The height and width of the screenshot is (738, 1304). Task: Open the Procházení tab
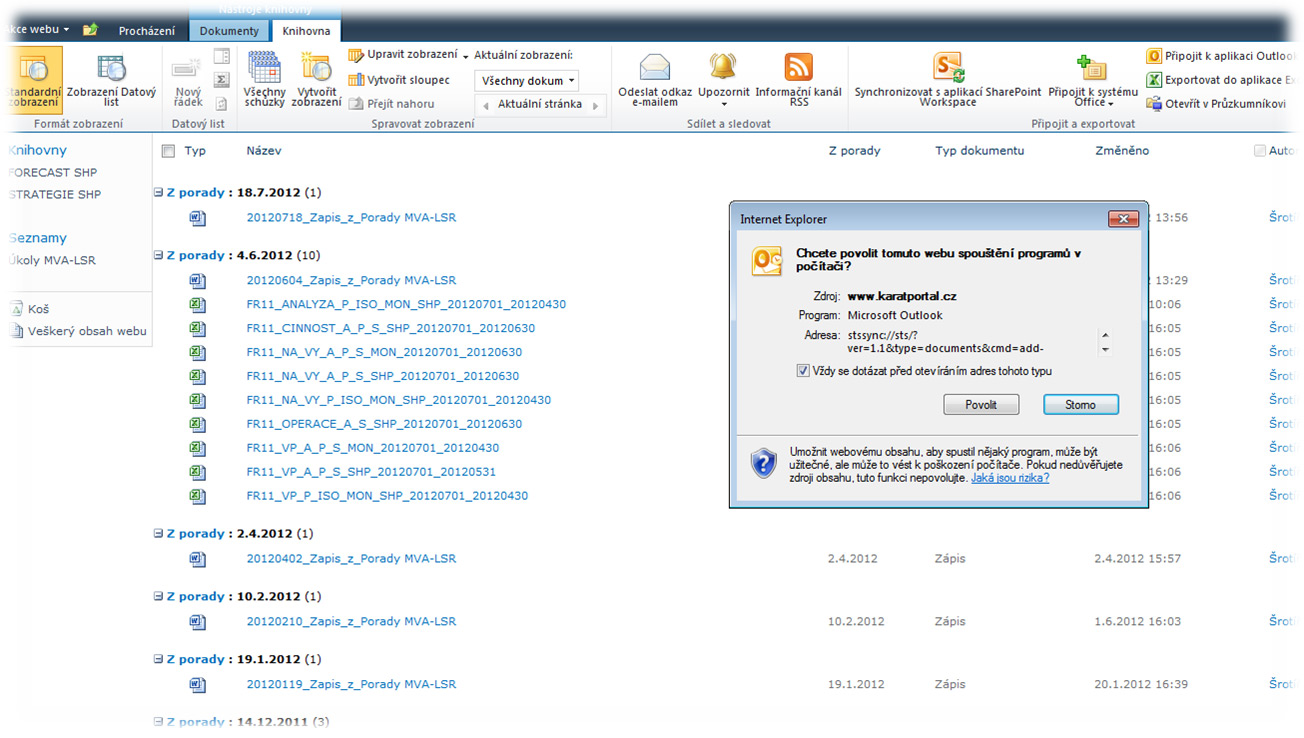(x=147, y=31)
